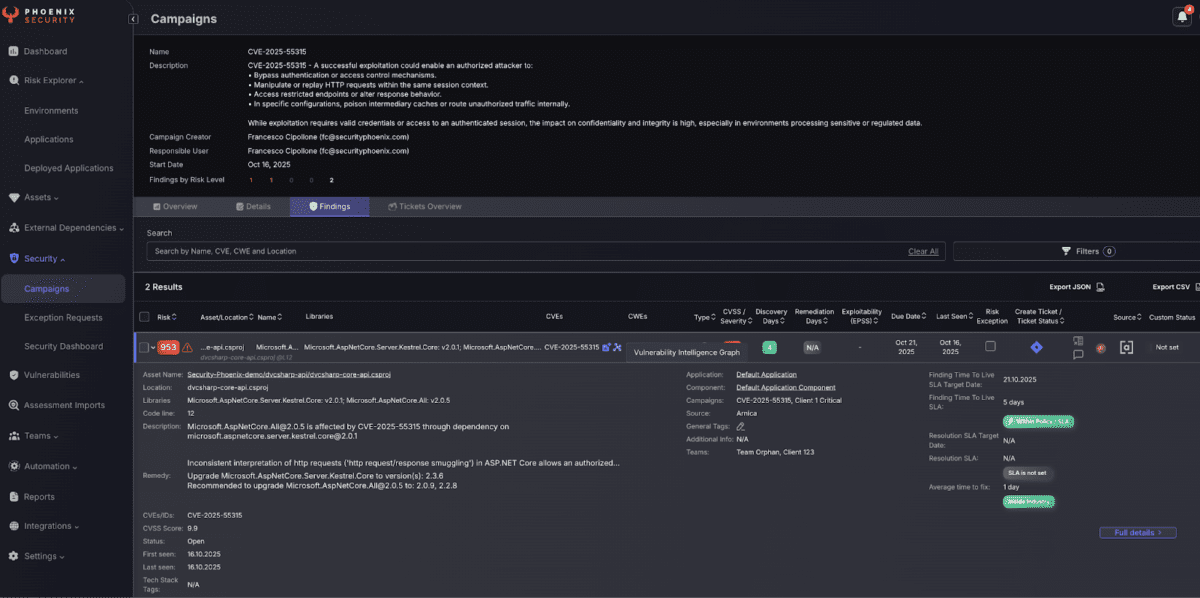The image size is (1200, 598).
Task: Open the comment bubble icon in finding row
Action: (x=1078, y=354)
